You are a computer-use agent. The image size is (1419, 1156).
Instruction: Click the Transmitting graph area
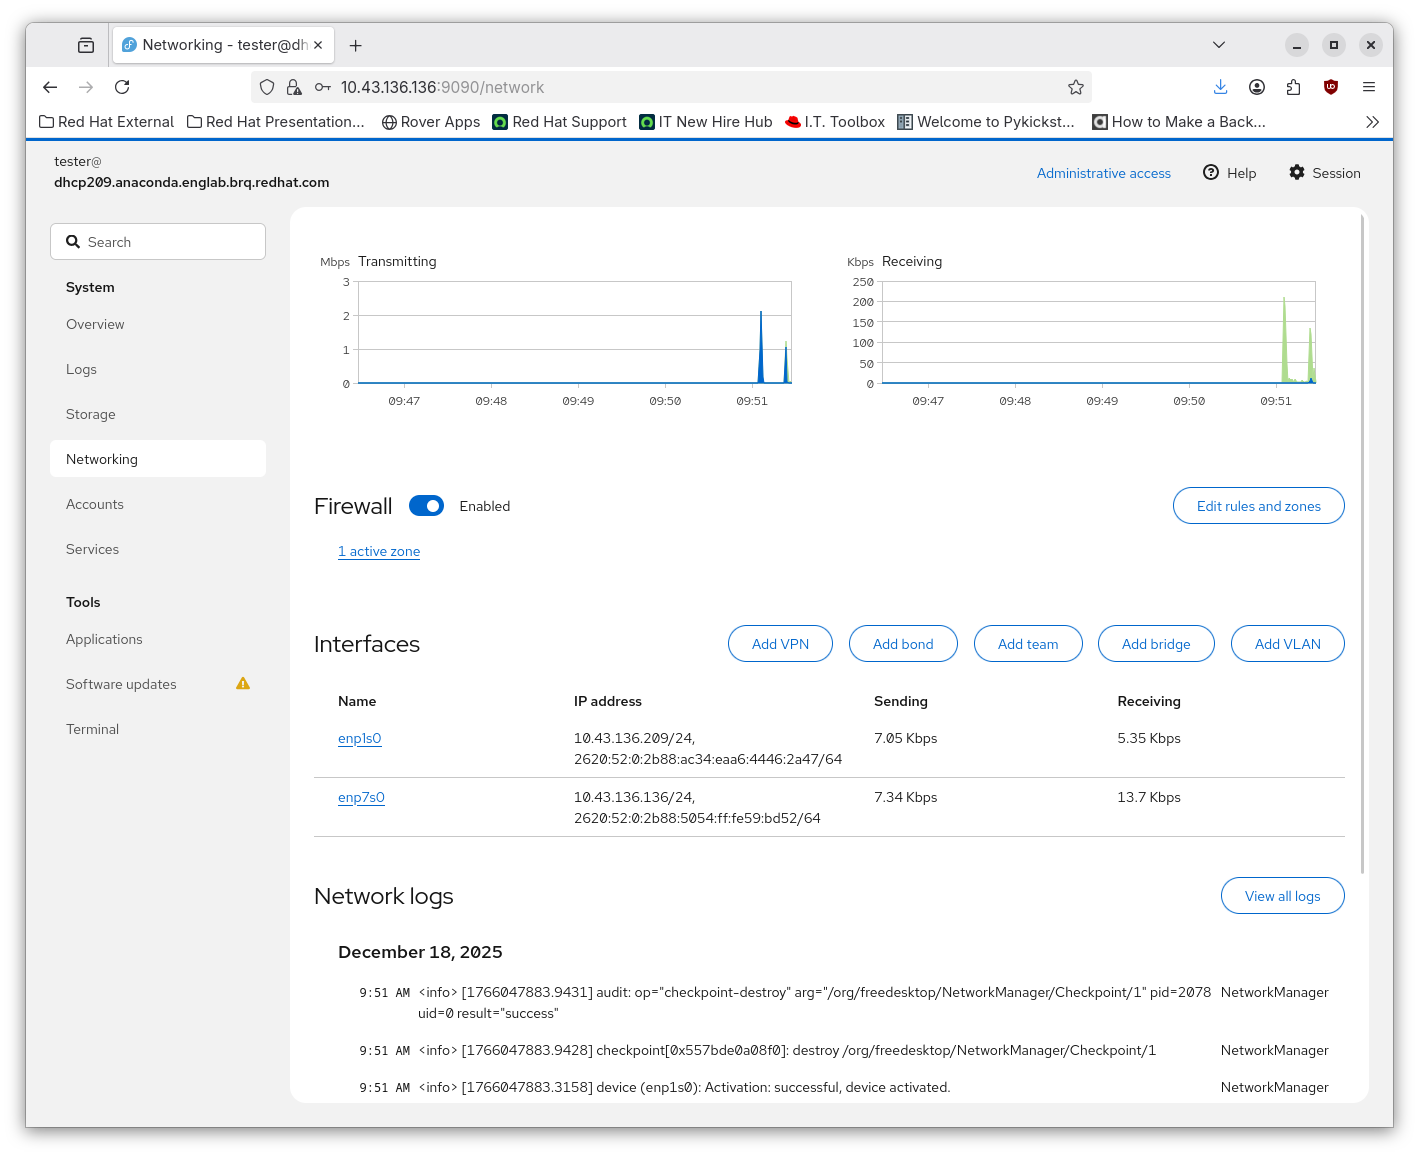[x=574, y=332]
